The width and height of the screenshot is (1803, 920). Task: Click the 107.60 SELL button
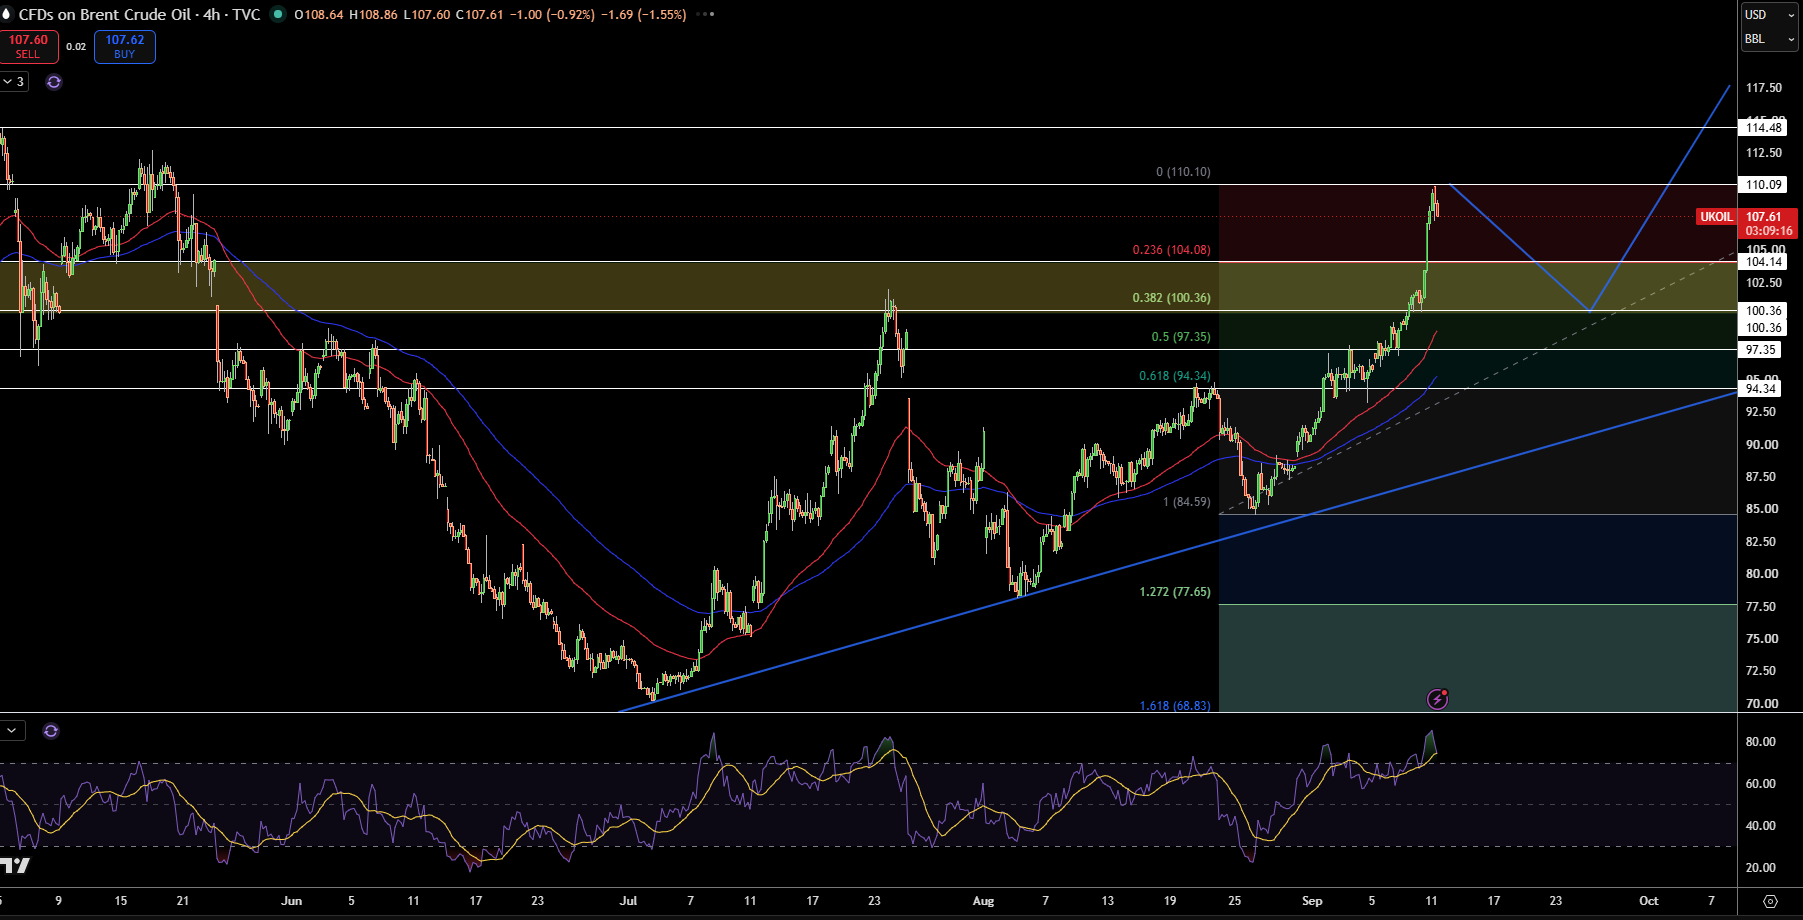click(x=28, y=46)
